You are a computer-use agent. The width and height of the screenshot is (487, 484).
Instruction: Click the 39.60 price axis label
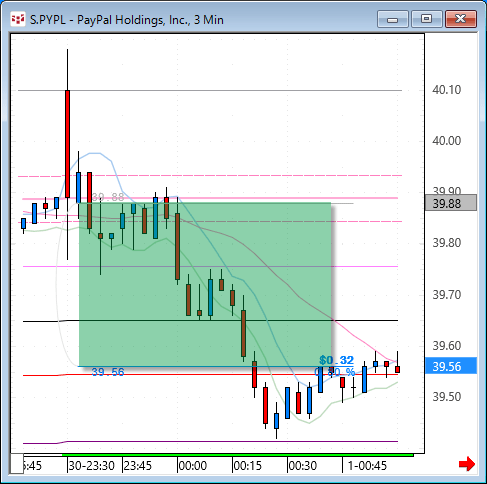coord(447,346)
